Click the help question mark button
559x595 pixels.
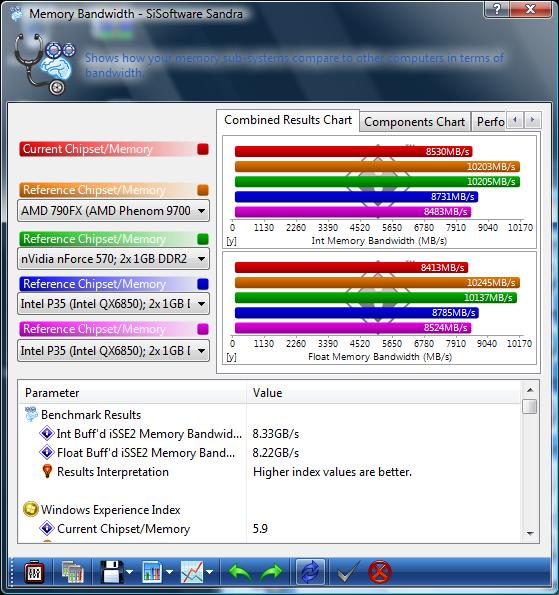tap(498, 9)
